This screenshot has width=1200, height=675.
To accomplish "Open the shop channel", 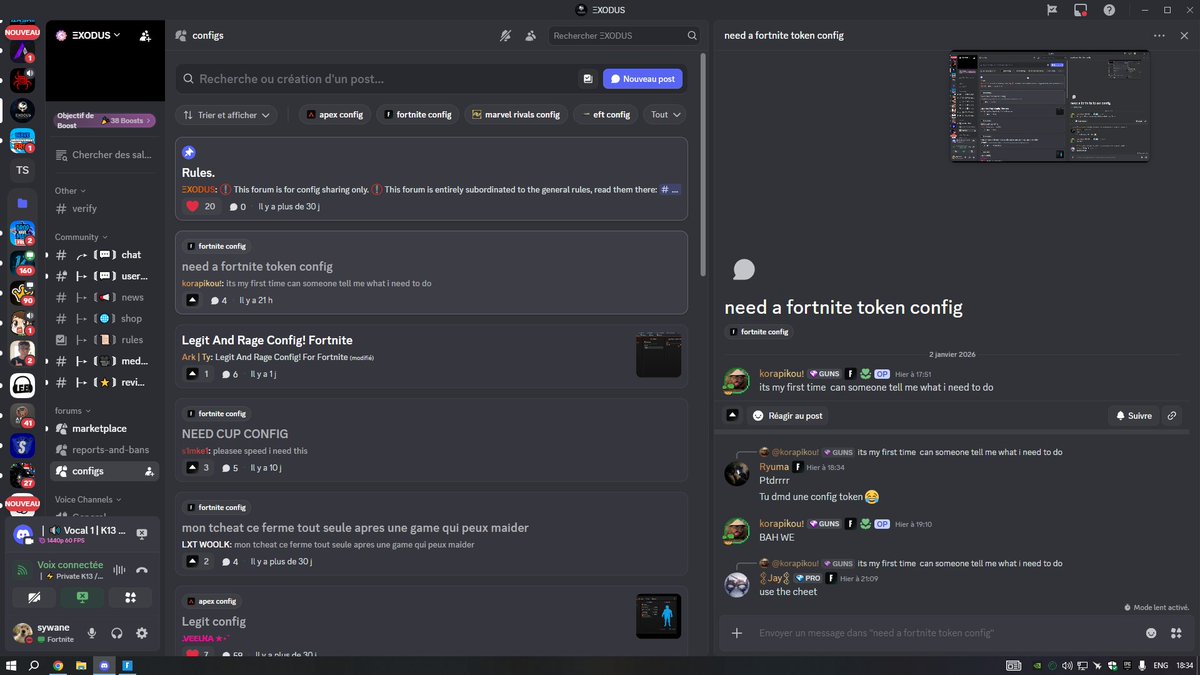I will click(x=105, y=318).
